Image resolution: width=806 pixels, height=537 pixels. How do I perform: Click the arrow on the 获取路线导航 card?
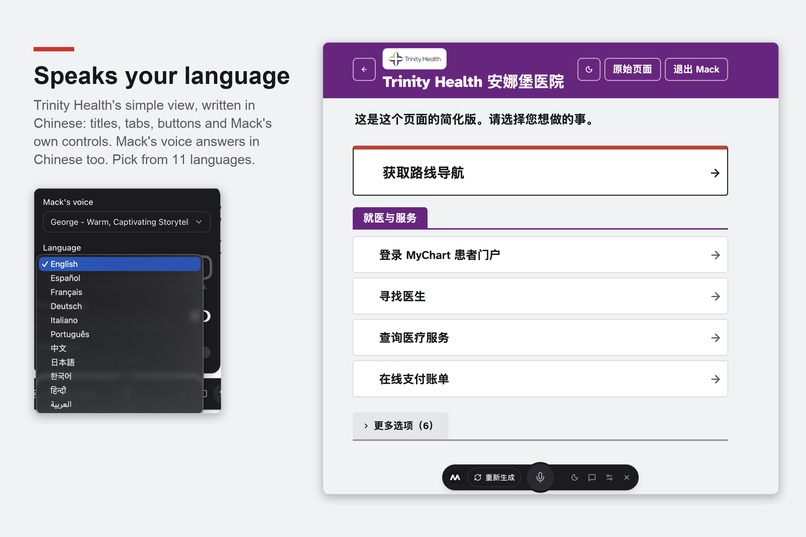pyautogui.click(x=715, y=173)
